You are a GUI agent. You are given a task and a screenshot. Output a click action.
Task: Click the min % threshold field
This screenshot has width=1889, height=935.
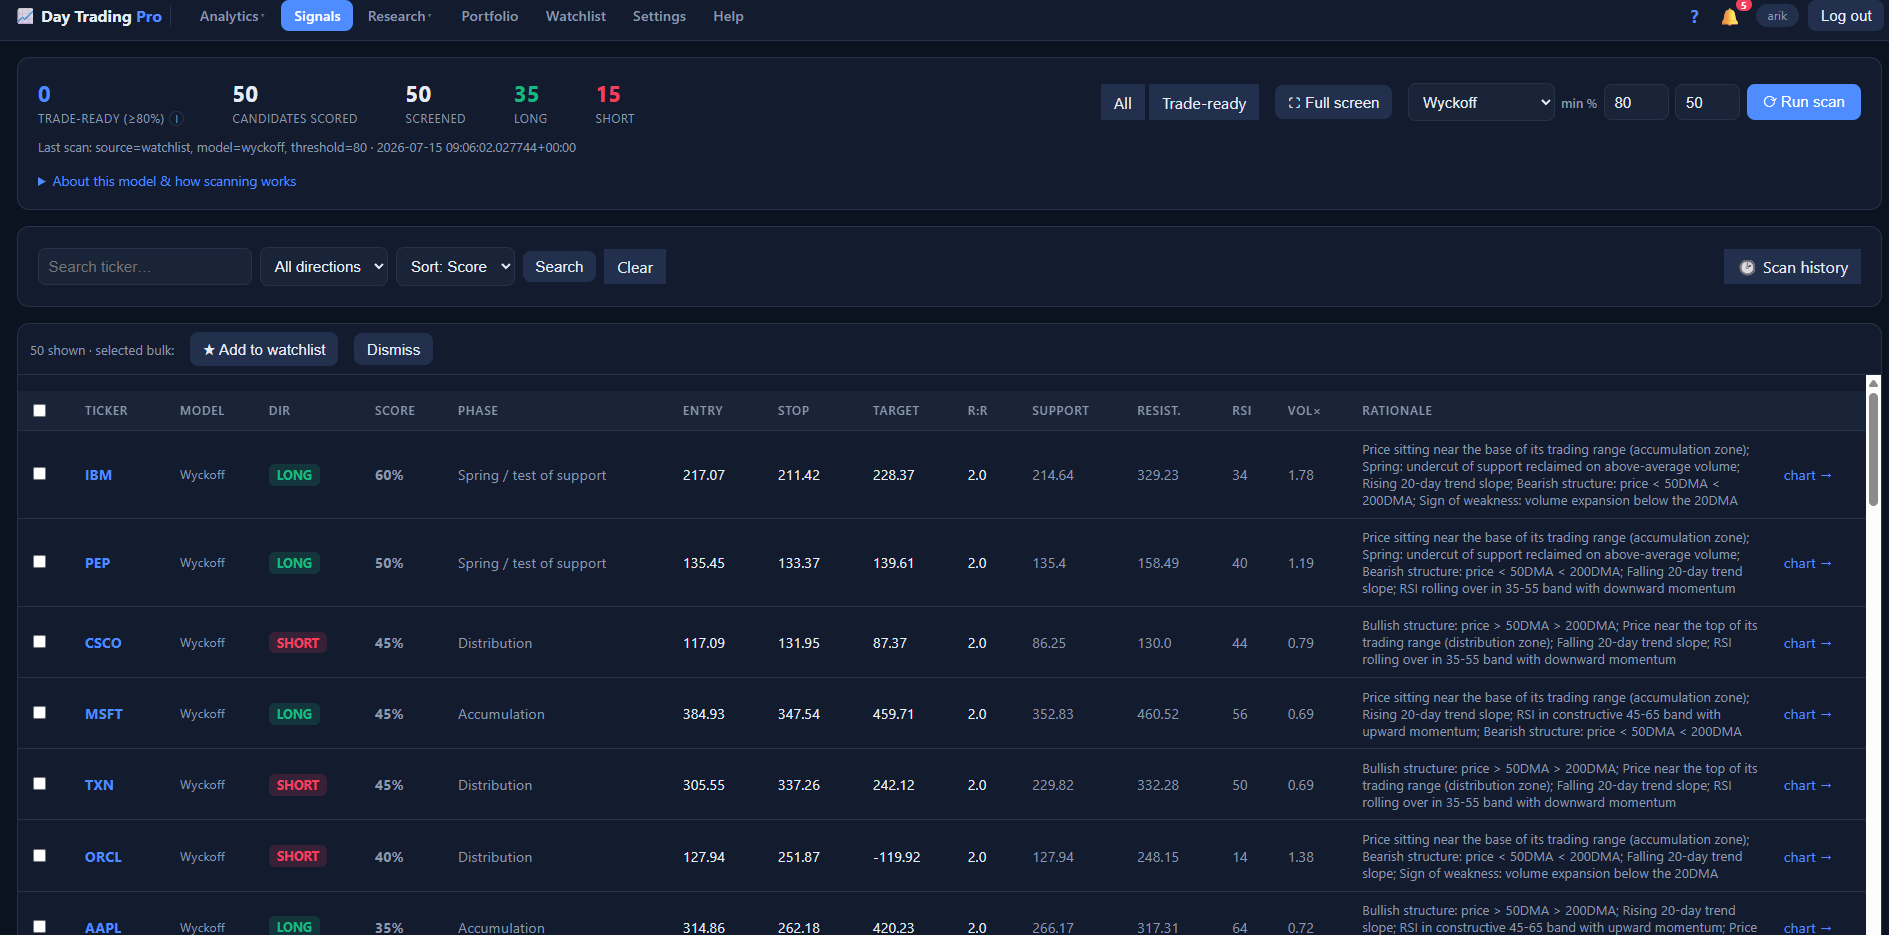(1636, 102)
